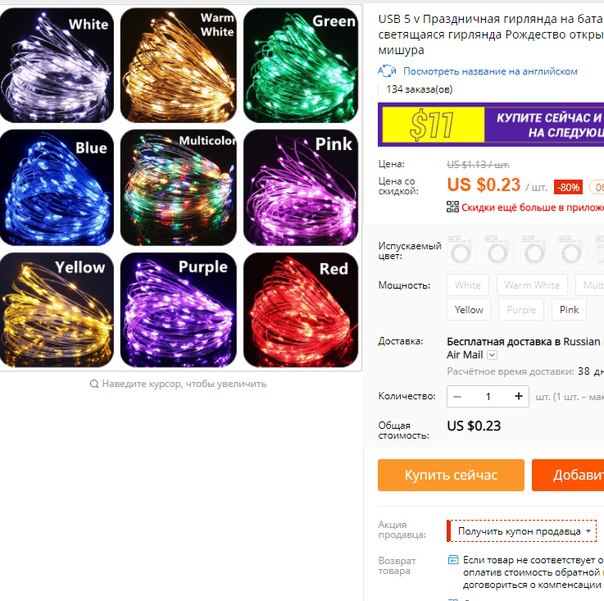Viewport: 604px width, 601px height.
Task: Select the third emitting color thumbnail
Action: [x=534, y=250]
